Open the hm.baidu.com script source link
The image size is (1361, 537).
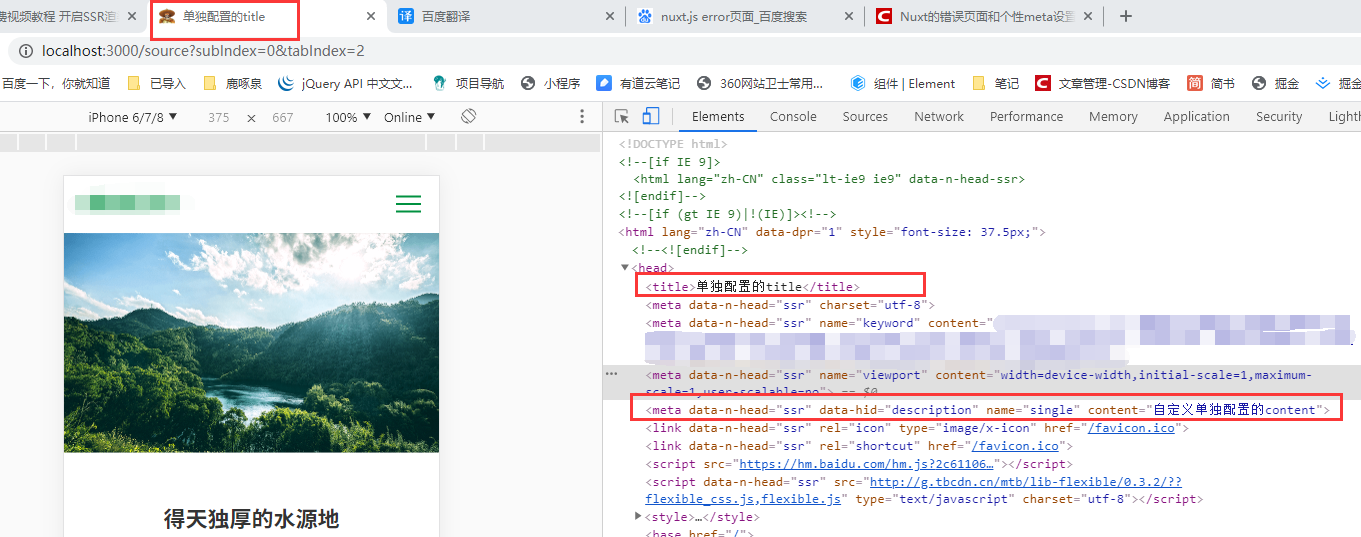click(865, 464)
